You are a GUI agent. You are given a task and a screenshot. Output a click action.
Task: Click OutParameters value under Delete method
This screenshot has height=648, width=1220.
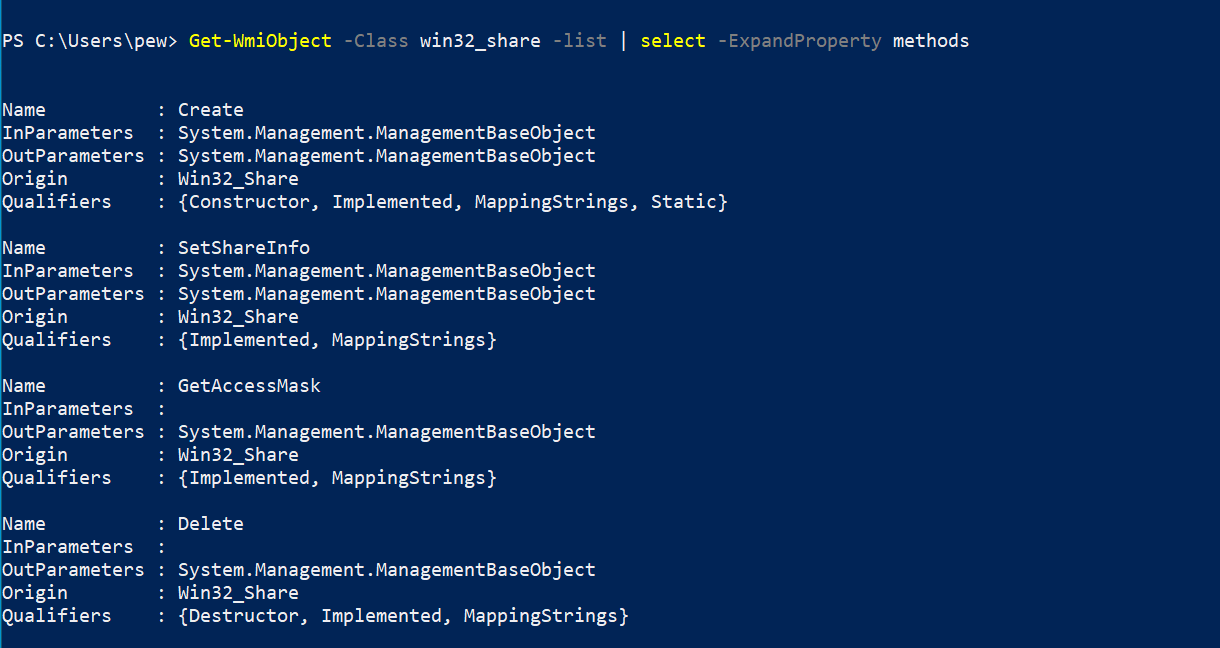387,570
